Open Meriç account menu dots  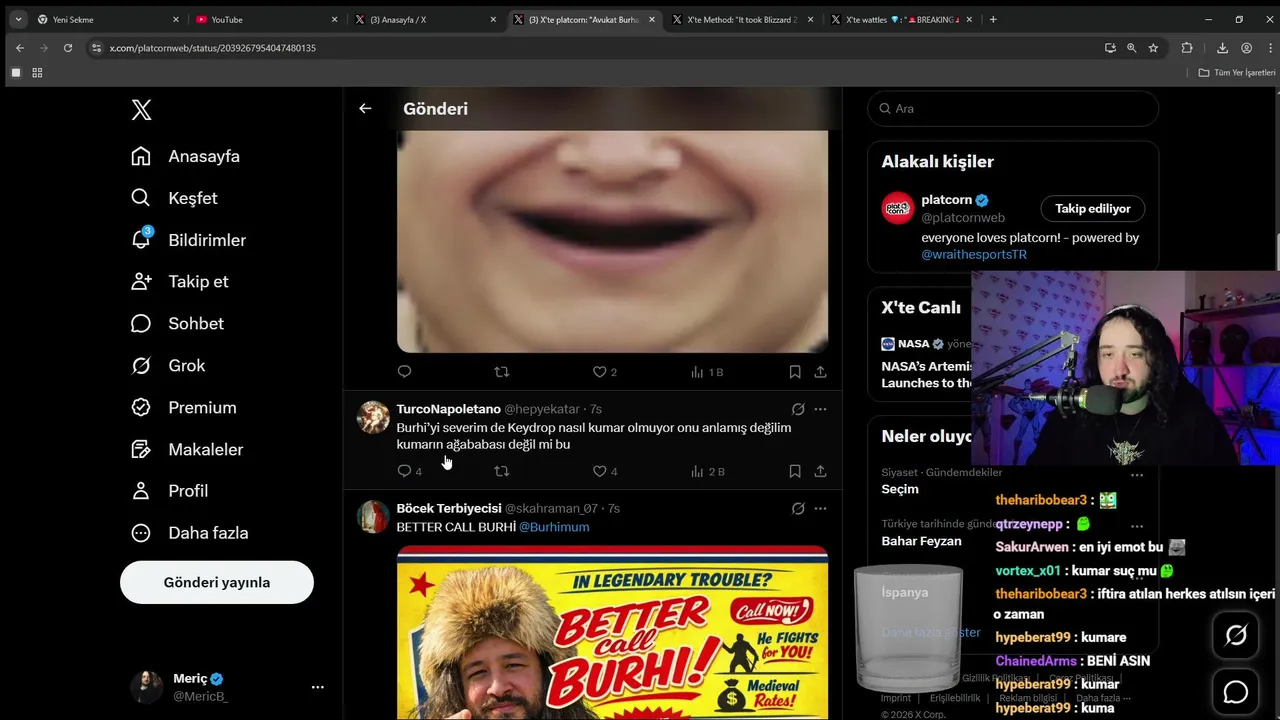(317, 687)
